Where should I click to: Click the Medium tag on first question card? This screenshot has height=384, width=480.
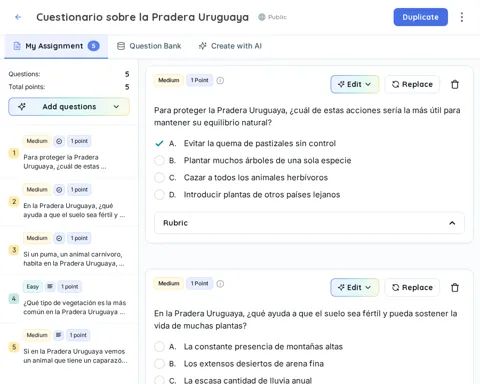169,80
